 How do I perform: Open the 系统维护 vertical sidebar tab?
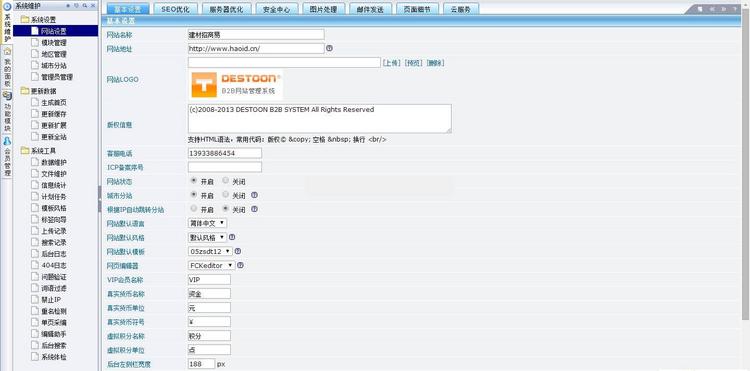point(7,23)
